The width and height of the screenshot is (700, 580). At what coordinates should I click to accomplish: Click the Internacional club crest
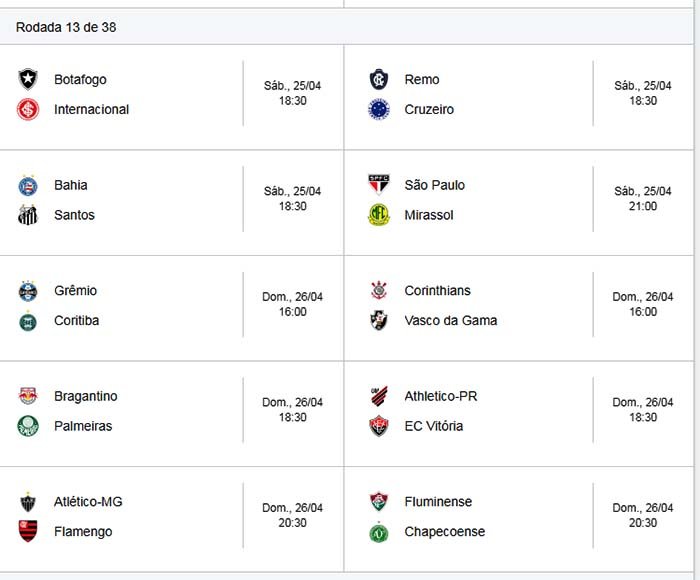click(28, 110)
